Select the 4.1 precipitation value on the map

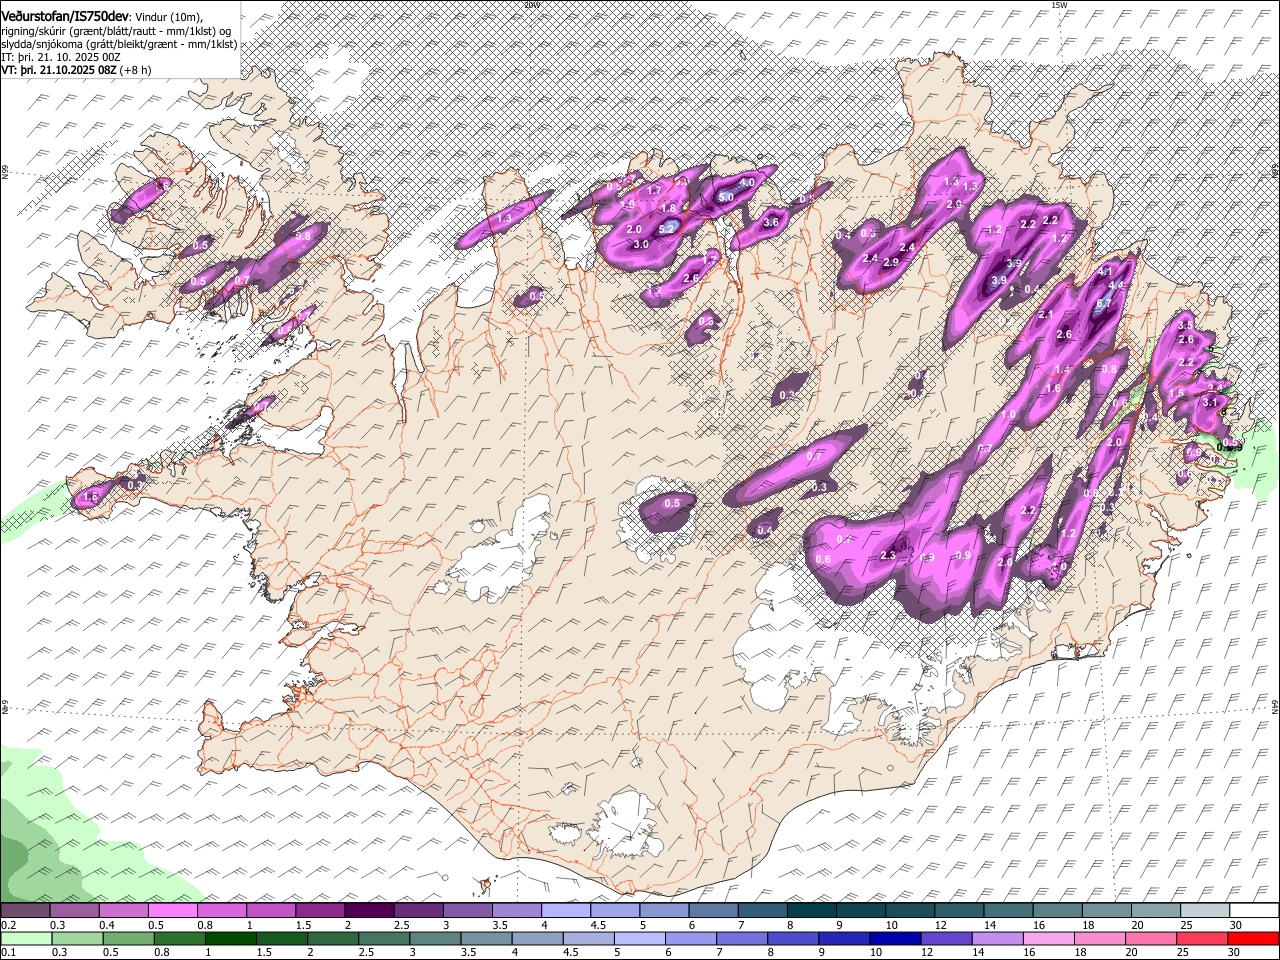tap(1105, 271)
